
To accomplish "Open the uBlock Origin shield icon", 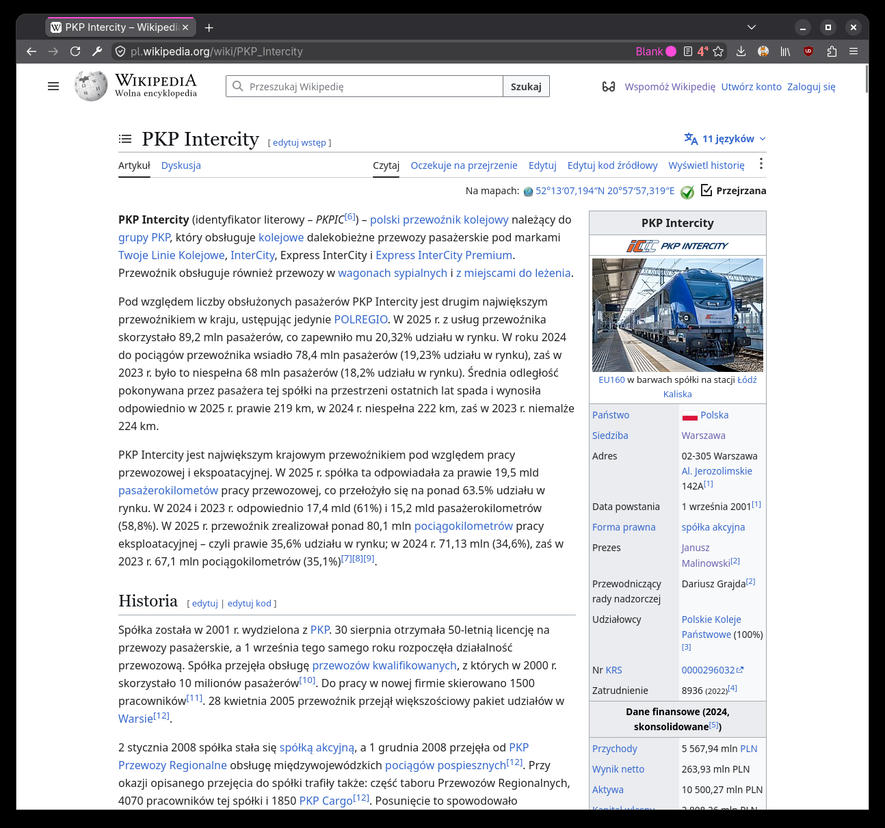I will [x=808, y=51].
